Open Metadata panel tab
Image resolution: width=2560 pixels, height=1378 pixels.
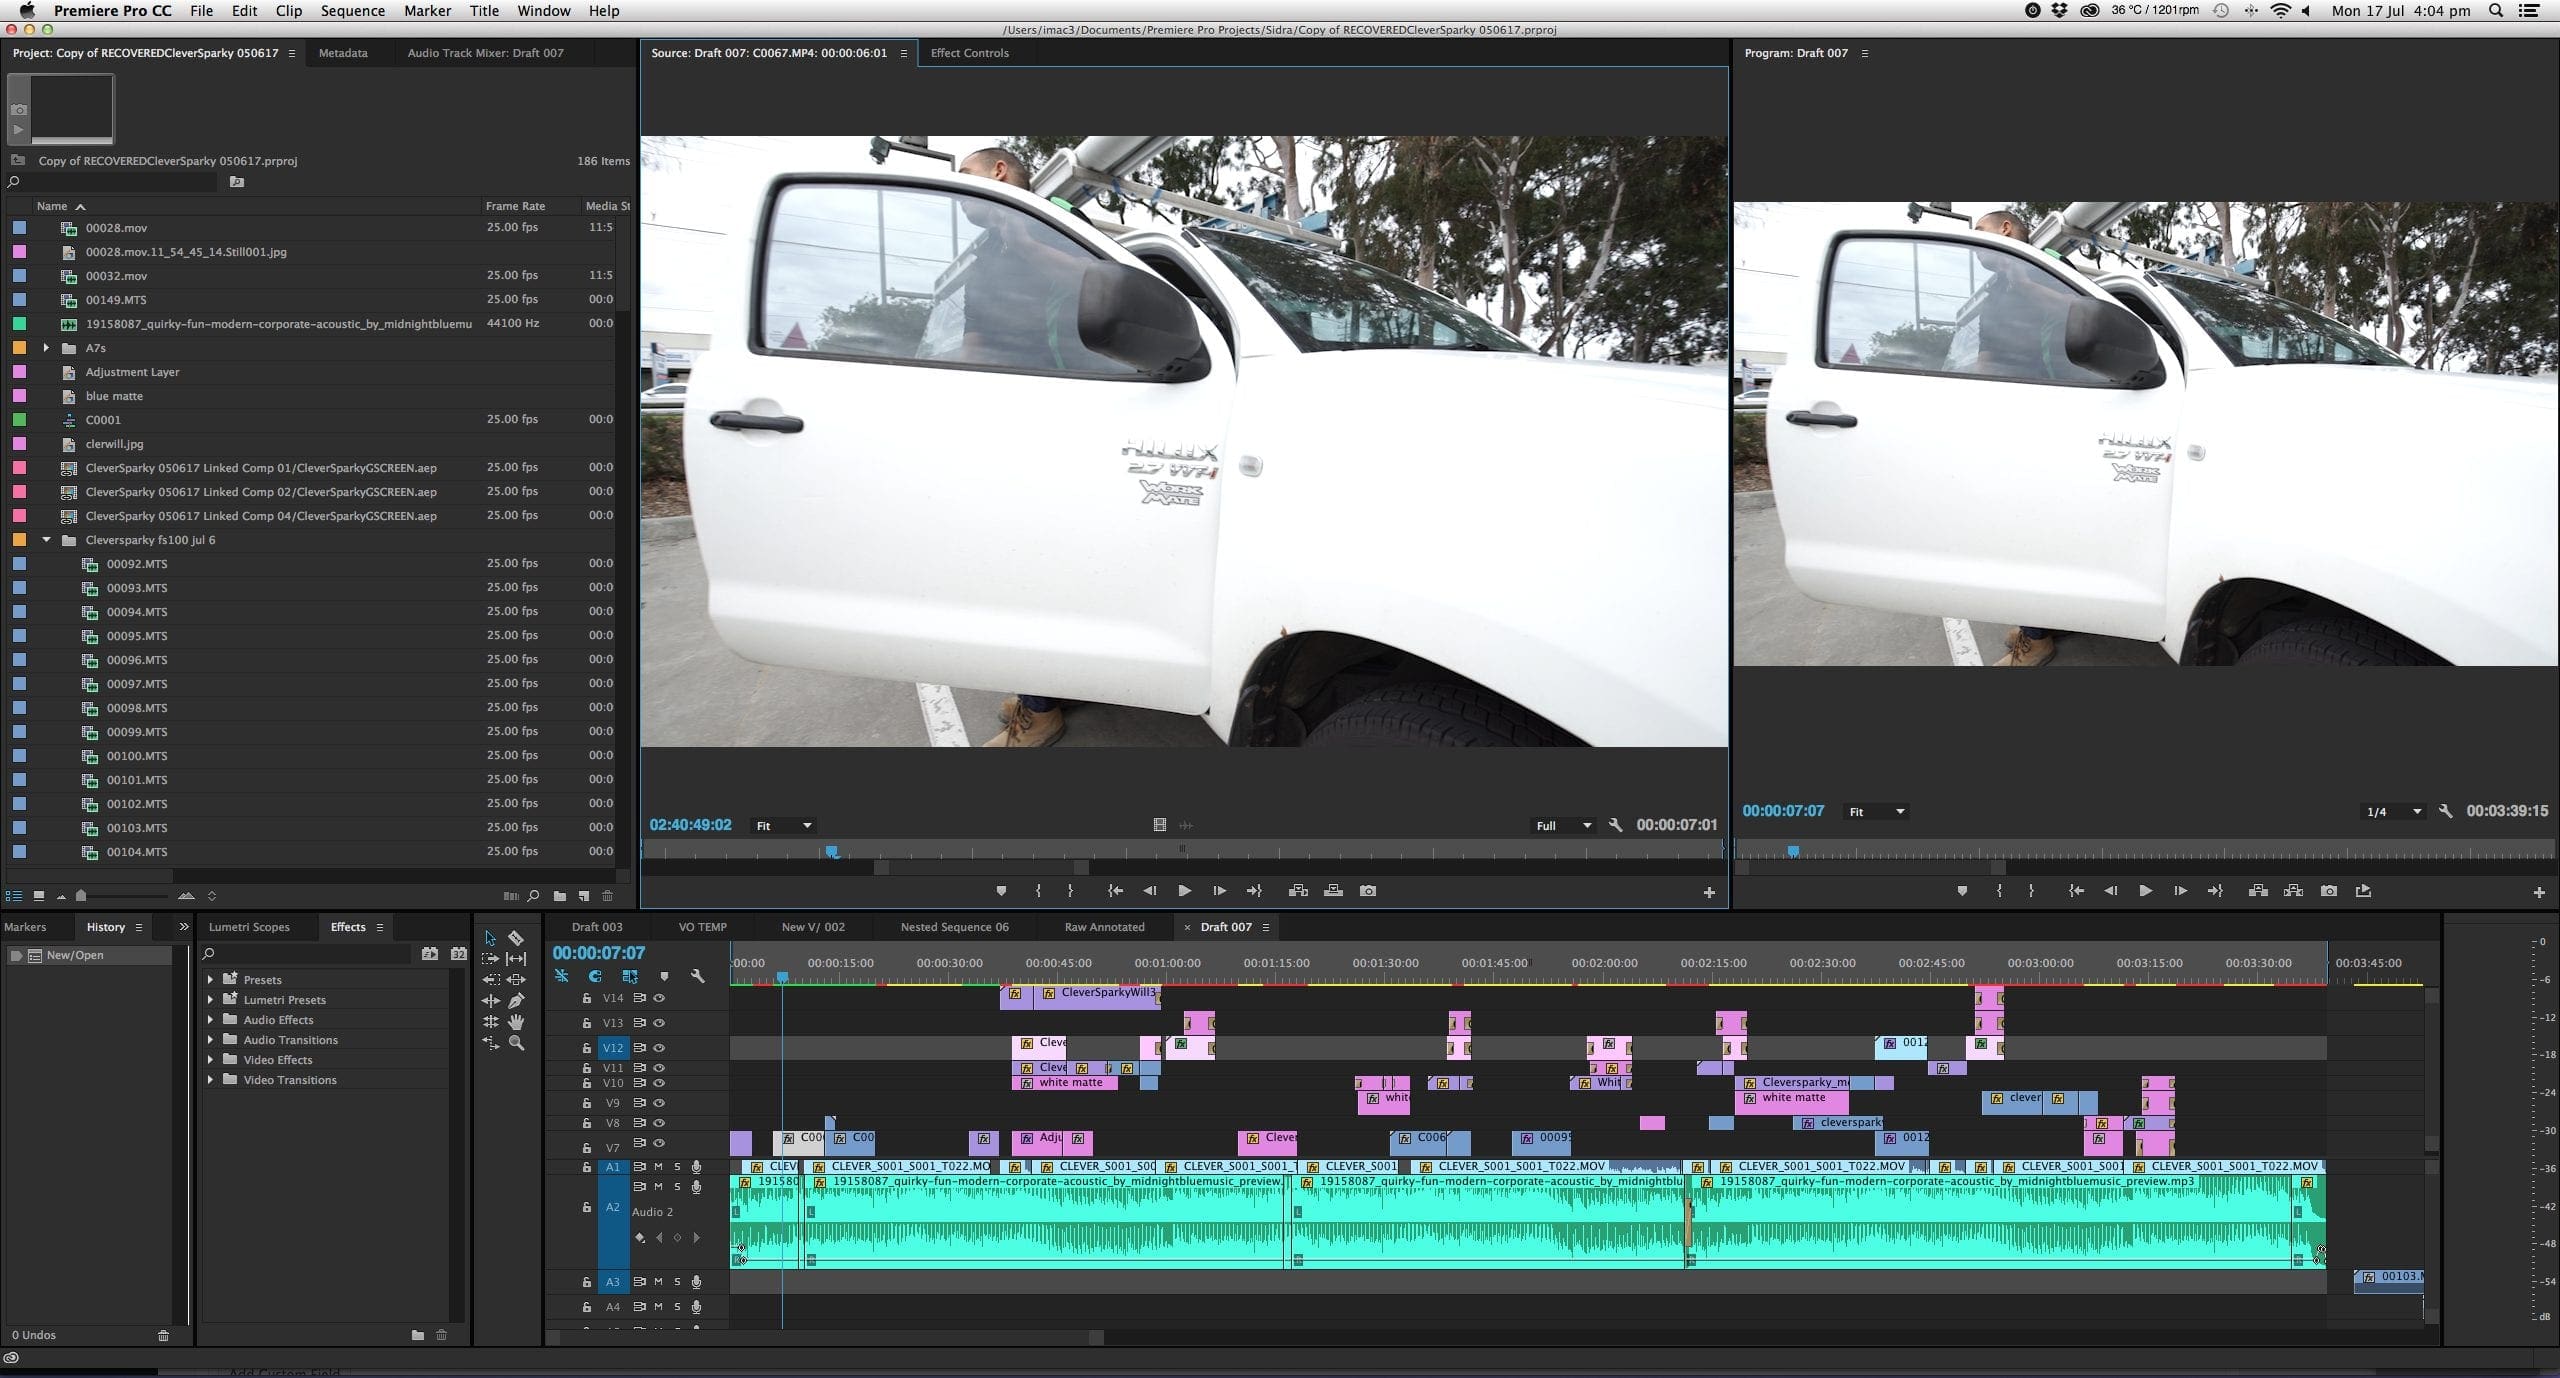click(x=343, y=53)
